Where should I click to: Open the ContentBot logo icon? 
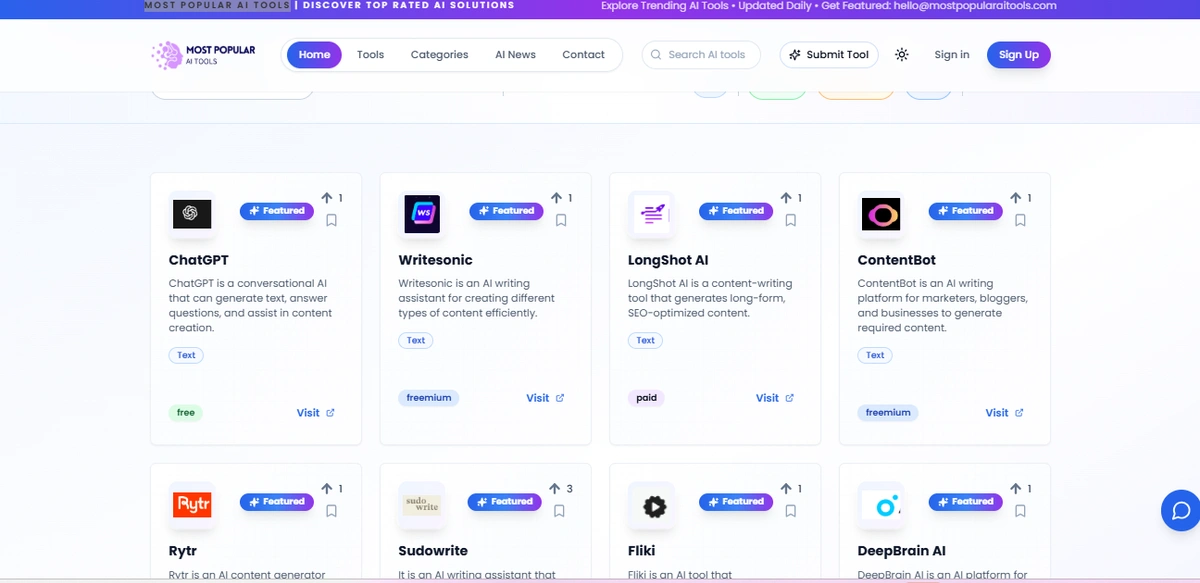click(x=881, y=213)
